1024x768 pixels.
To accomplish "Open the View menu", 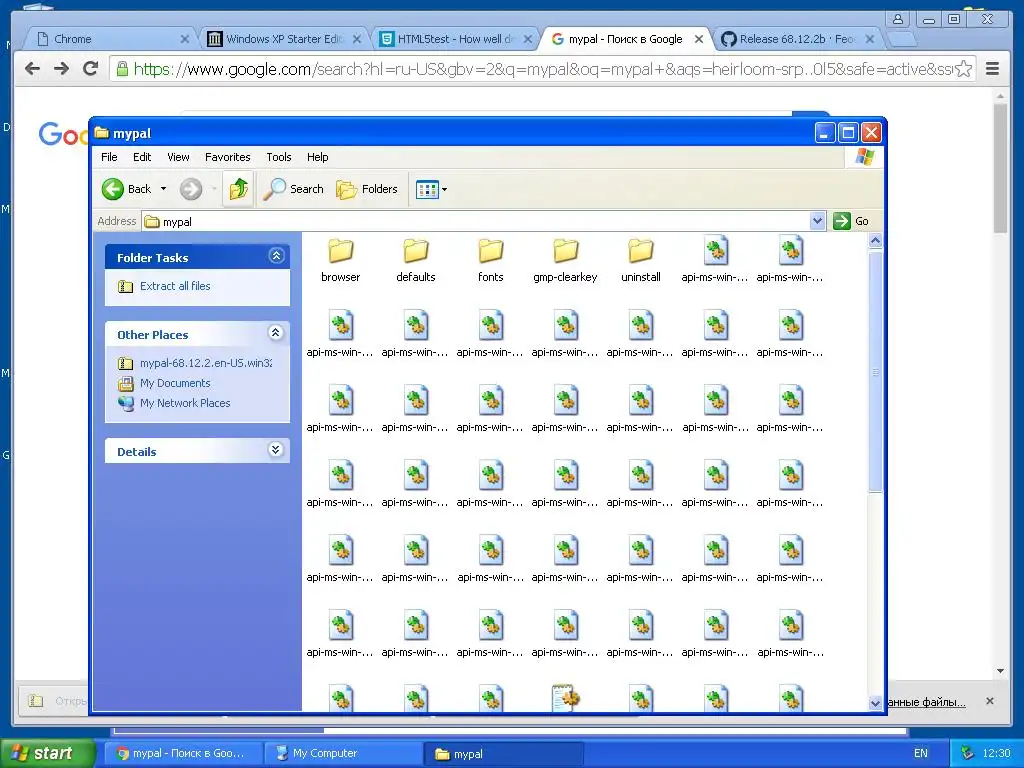I will coord(178,157).
